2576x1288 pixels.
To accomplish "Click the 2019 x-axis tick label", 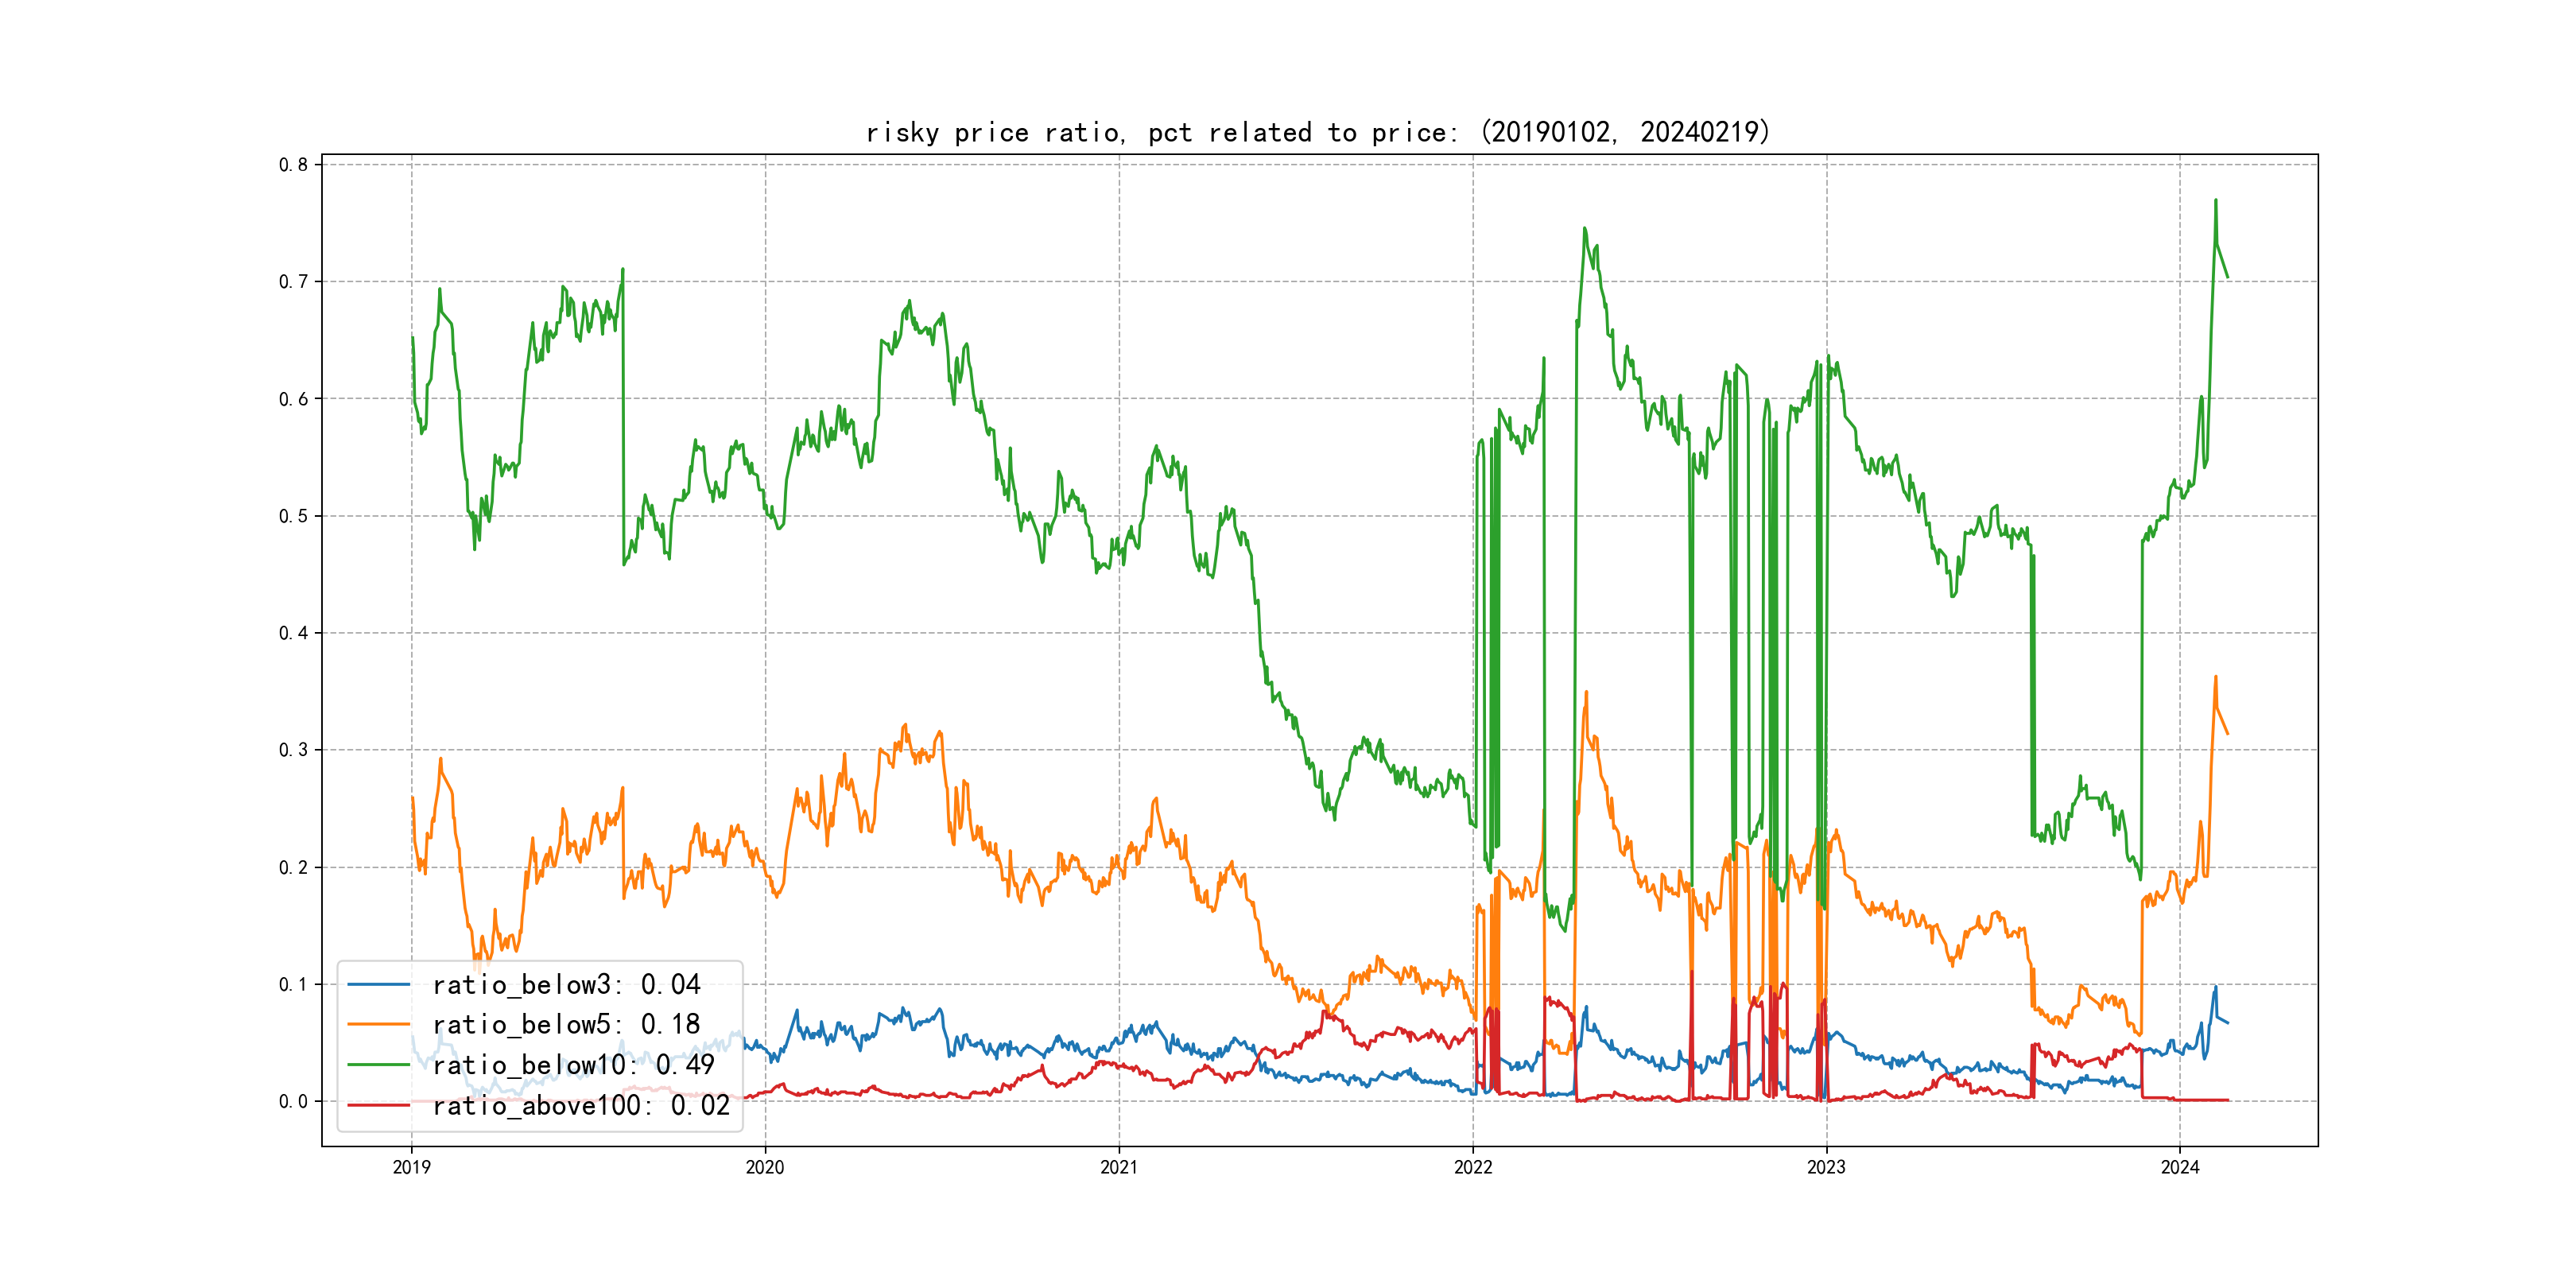I will tap(411, 1167).
